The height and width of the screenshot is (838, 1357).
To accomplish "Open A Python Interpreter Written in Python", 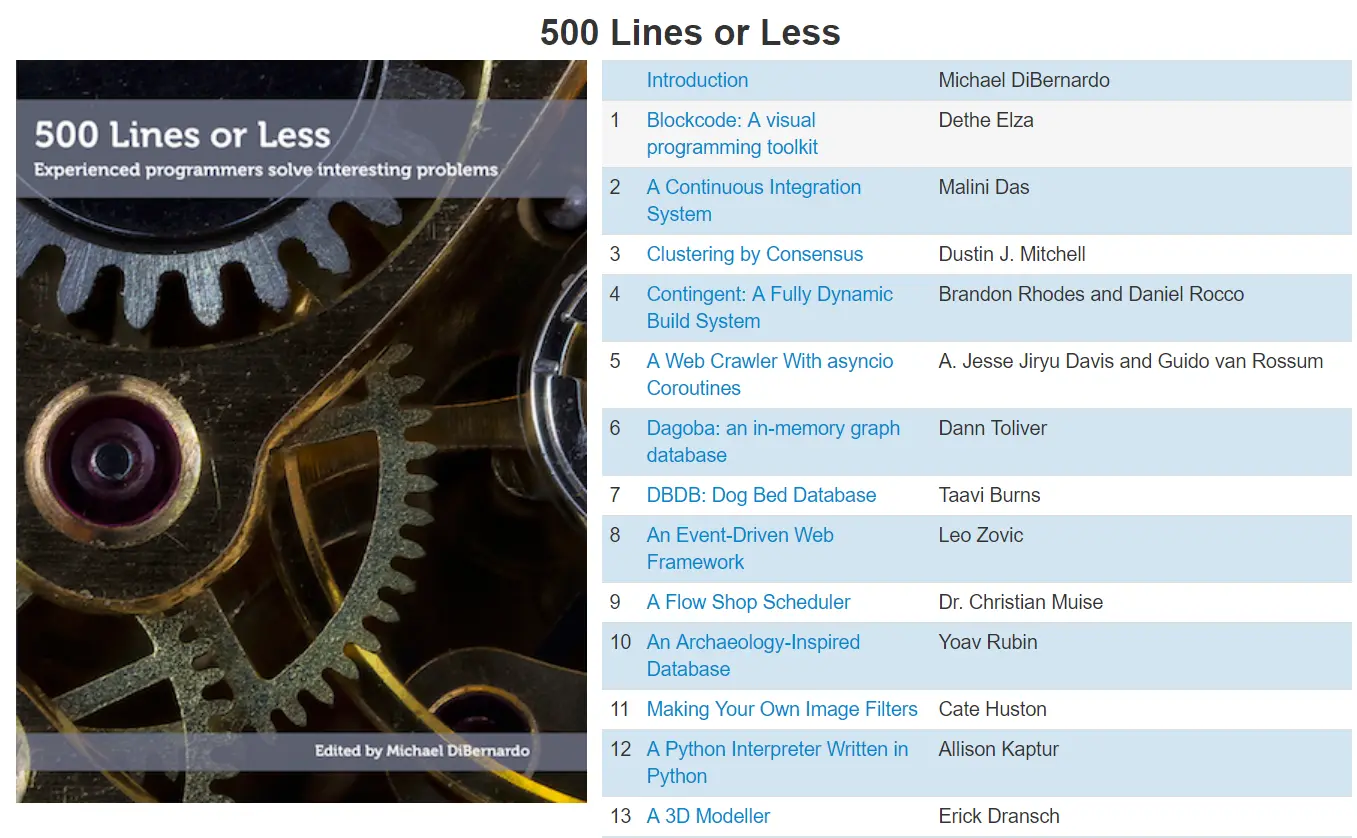I will coord(777,763).
